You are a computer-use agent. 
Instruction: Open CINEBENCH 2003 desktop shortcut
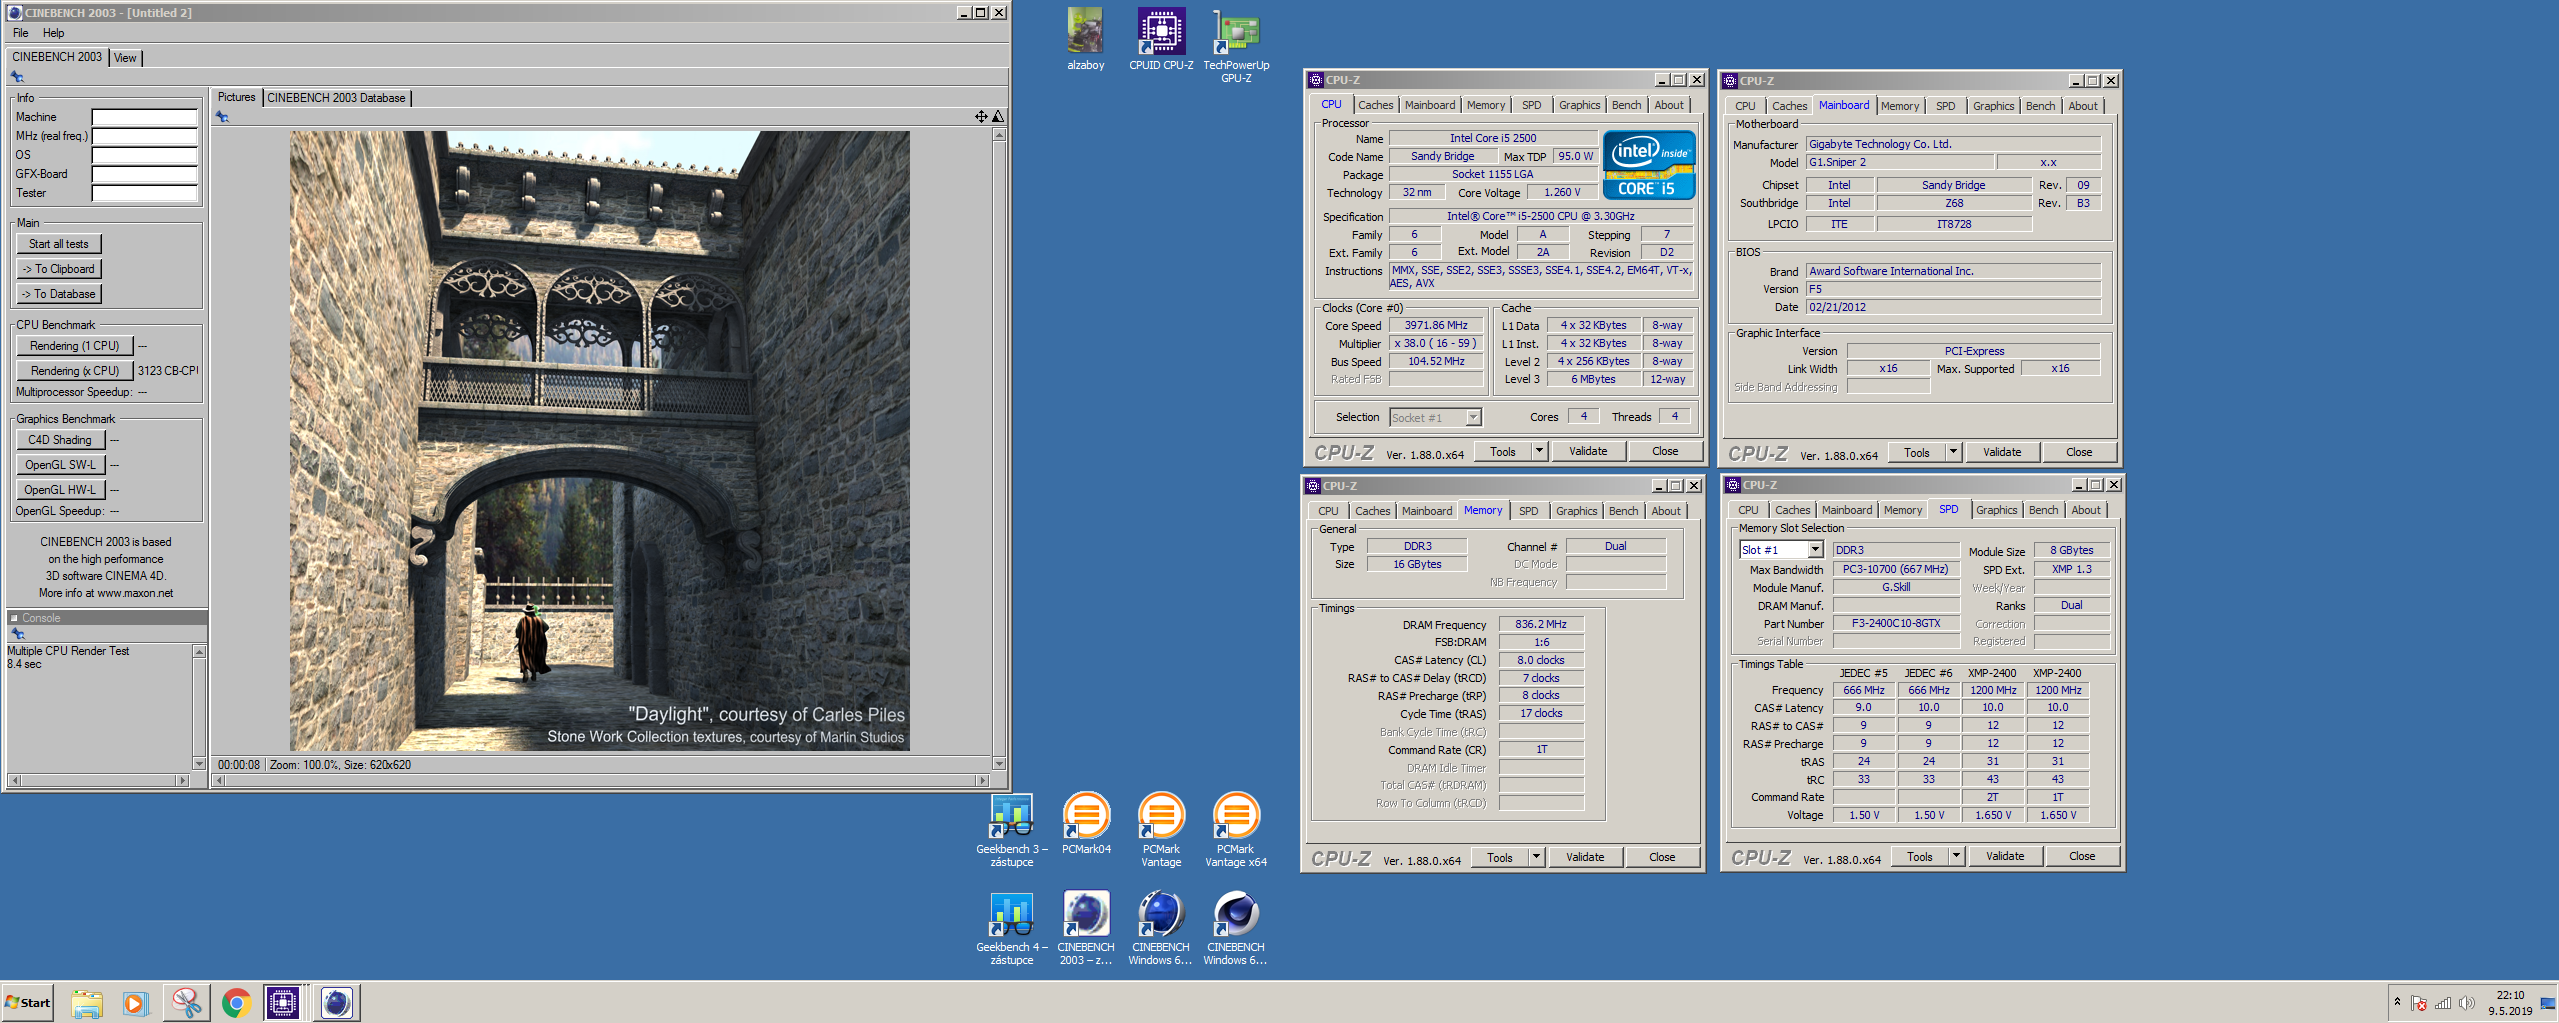tap(1086, 928)
